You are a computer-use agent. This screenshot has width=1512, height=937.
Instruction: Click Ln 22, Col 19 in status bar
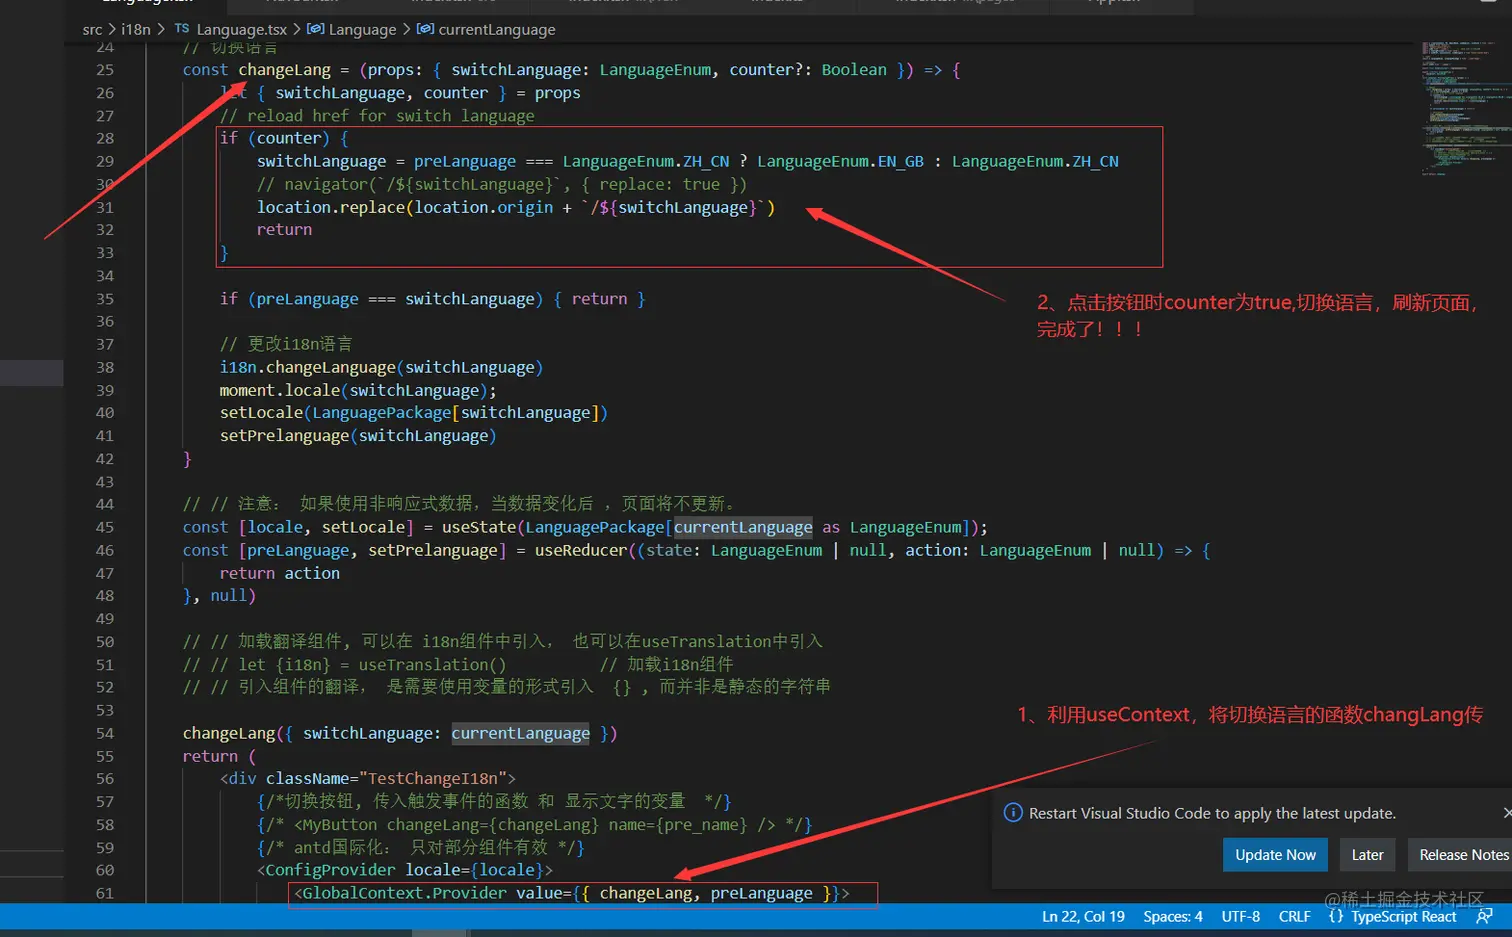(1083, 916)
